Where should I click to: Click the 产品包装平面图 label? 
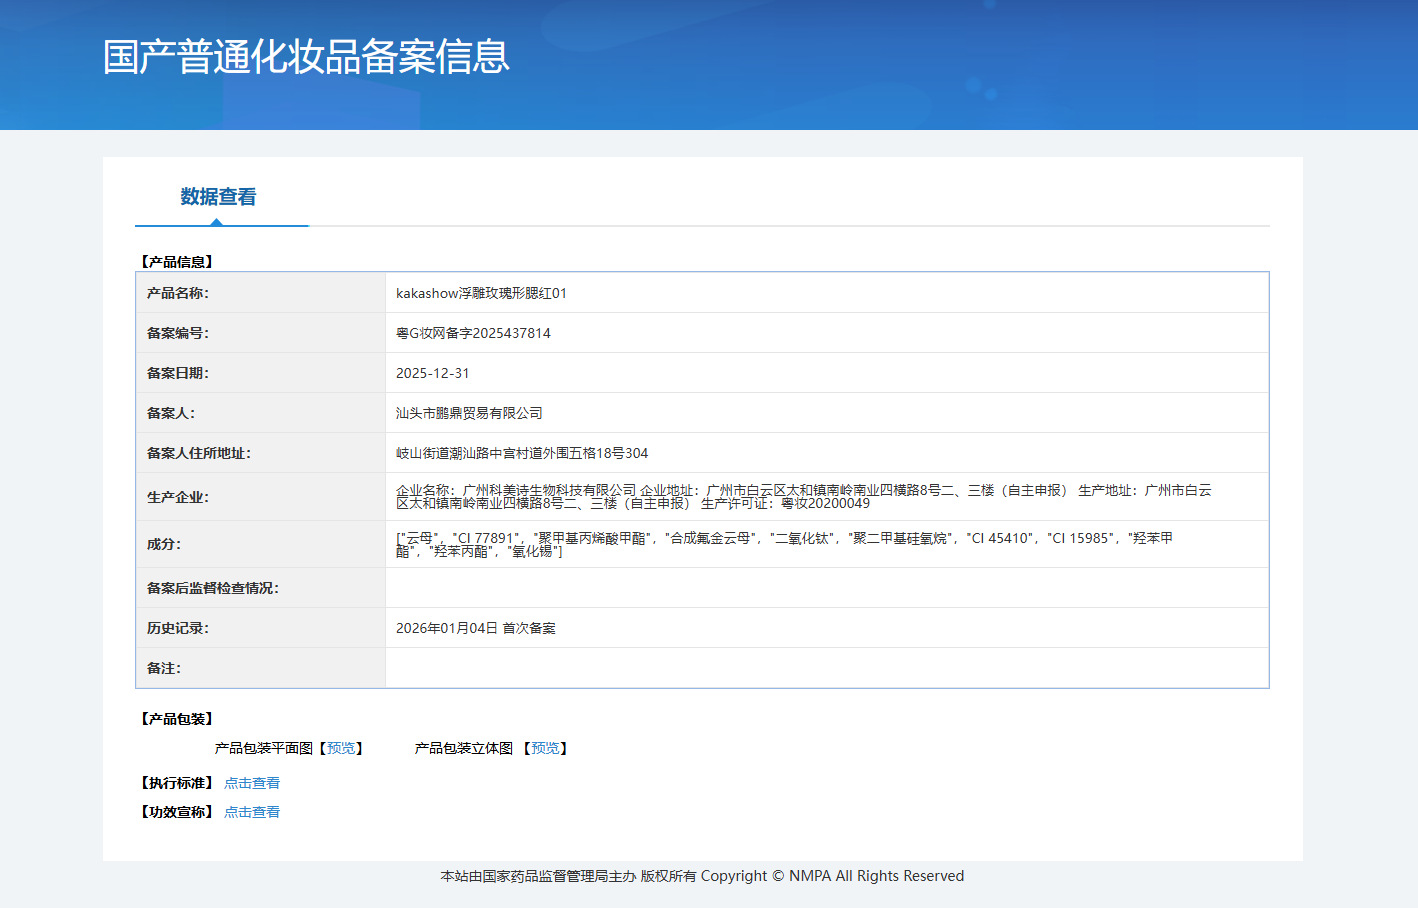point(264,748)
